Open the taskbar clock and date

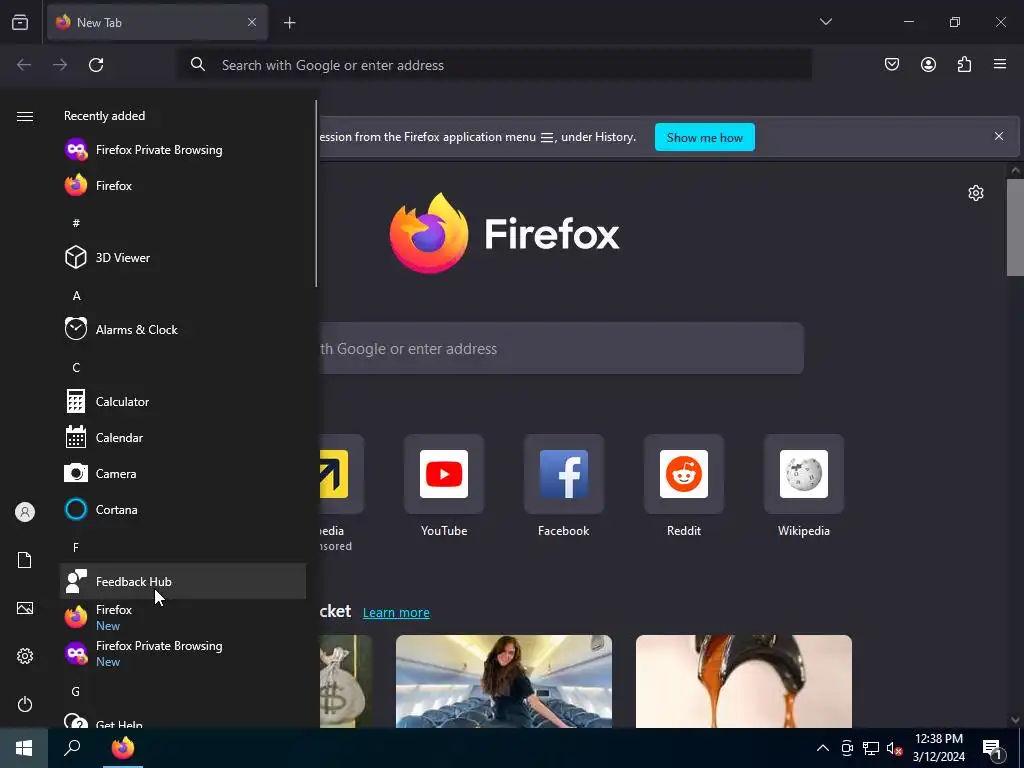938,748
